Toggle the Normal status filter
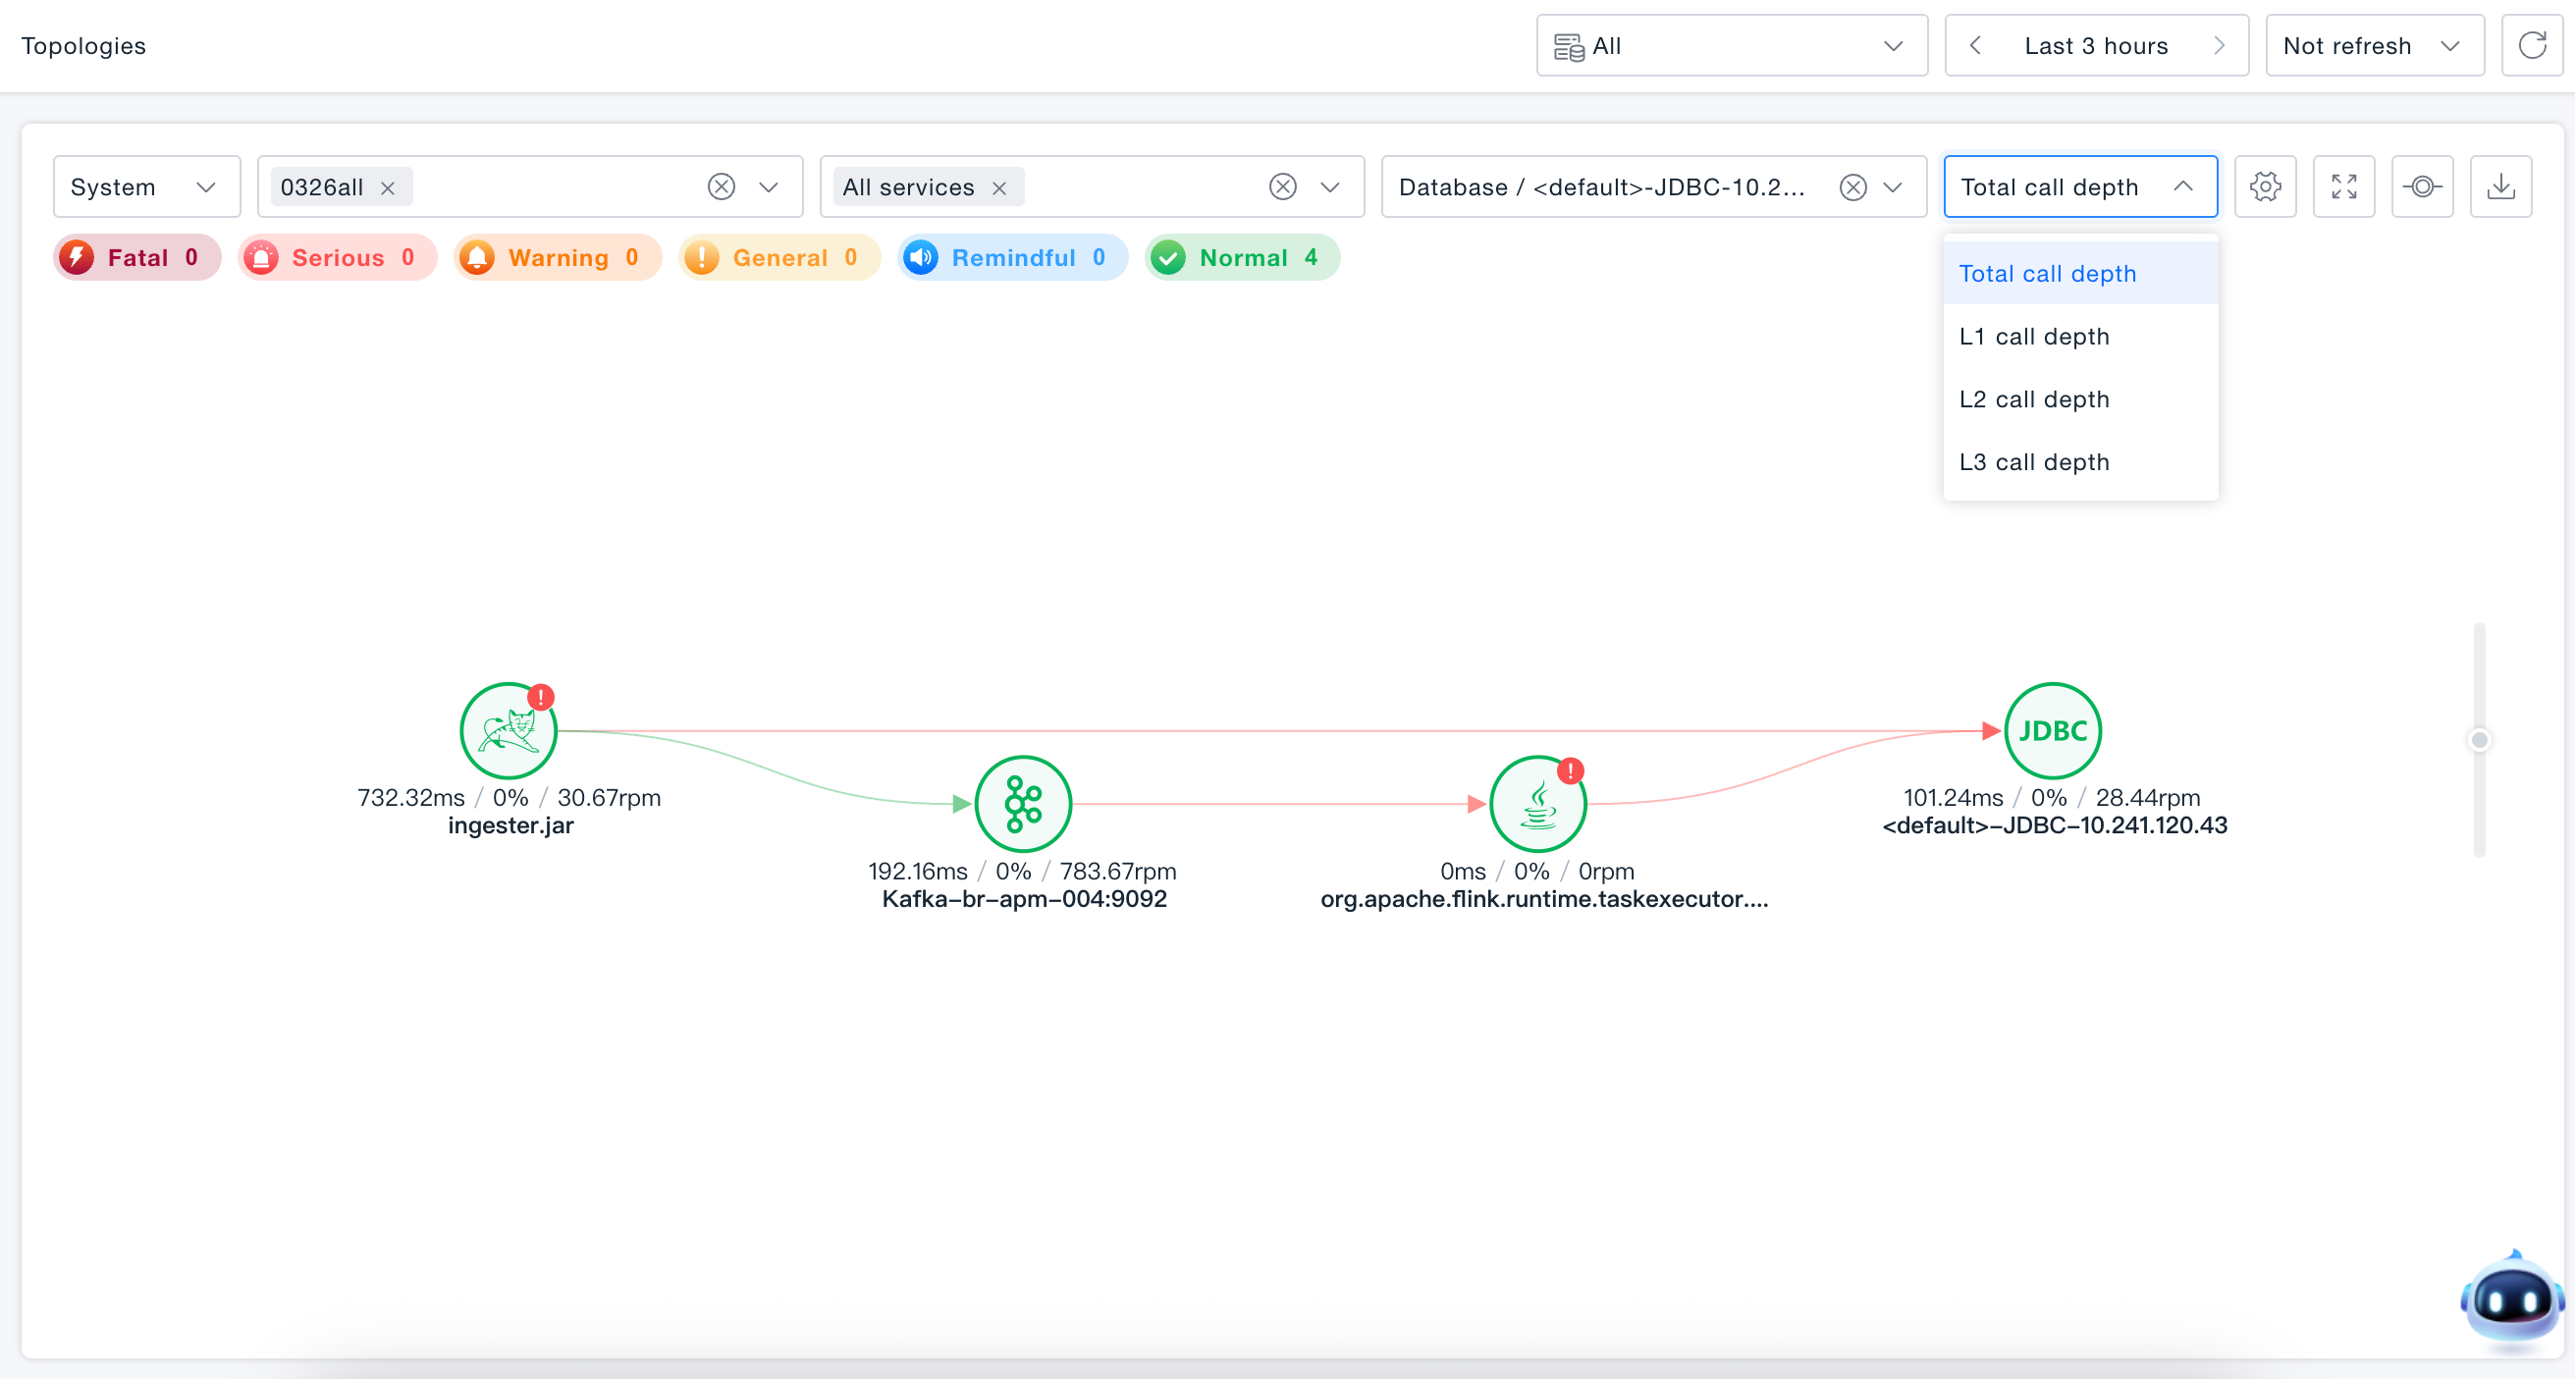This screenshot has height=1380, width=2576. pos(1241,258)
